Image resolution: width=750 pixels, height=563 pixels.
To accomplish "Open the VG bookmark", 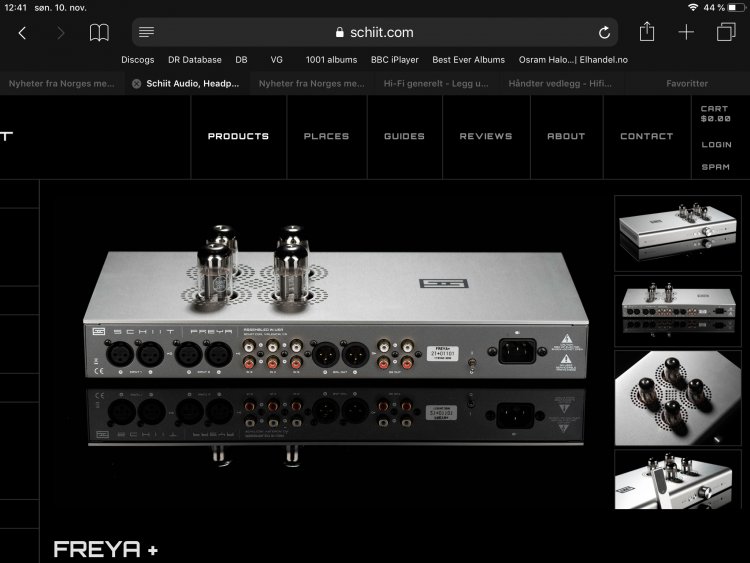I will (276, 60).
